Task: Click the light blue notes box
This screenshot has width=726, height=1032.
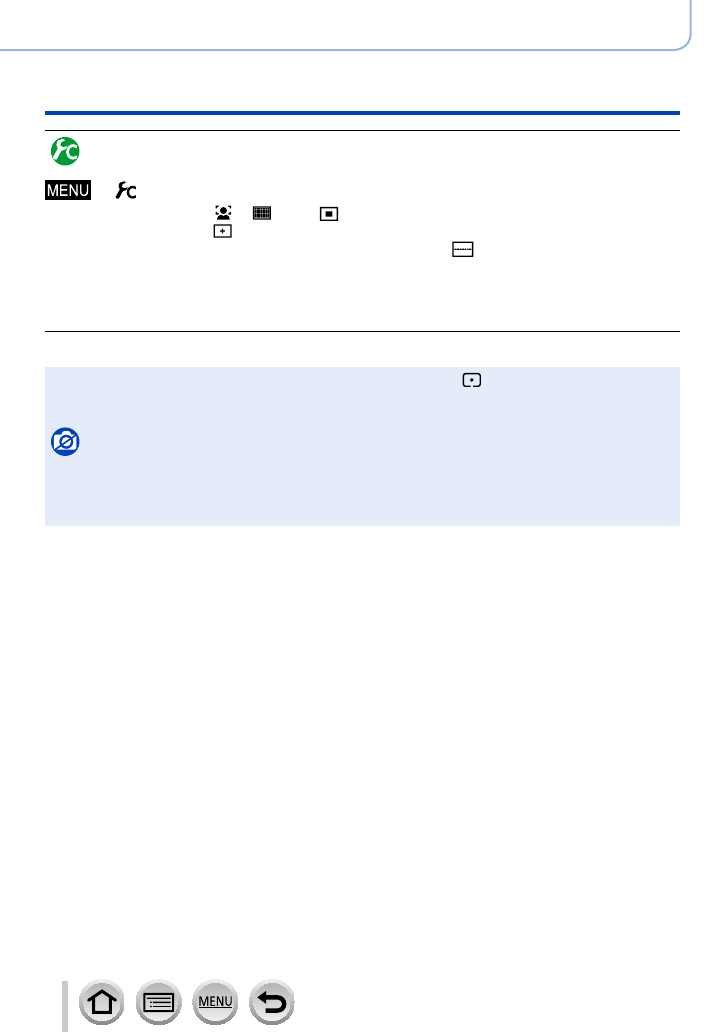Action: point(362,446)
